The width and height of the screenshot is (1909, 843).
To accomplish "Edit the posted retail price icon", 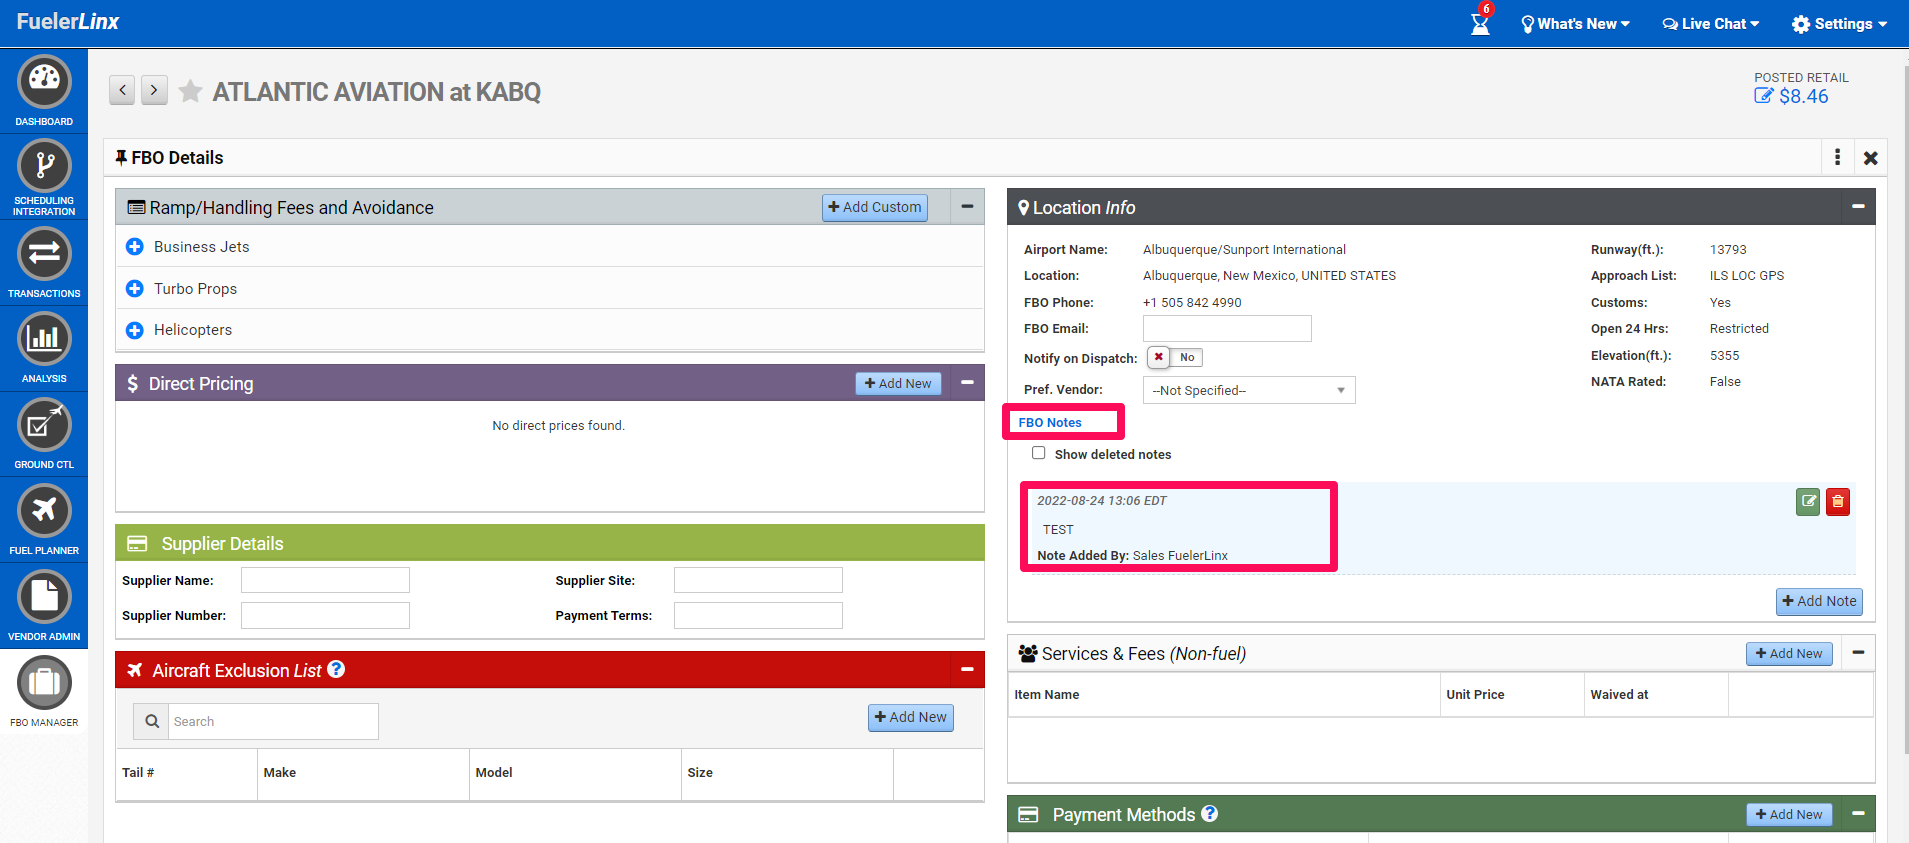I will point(1764,96).
